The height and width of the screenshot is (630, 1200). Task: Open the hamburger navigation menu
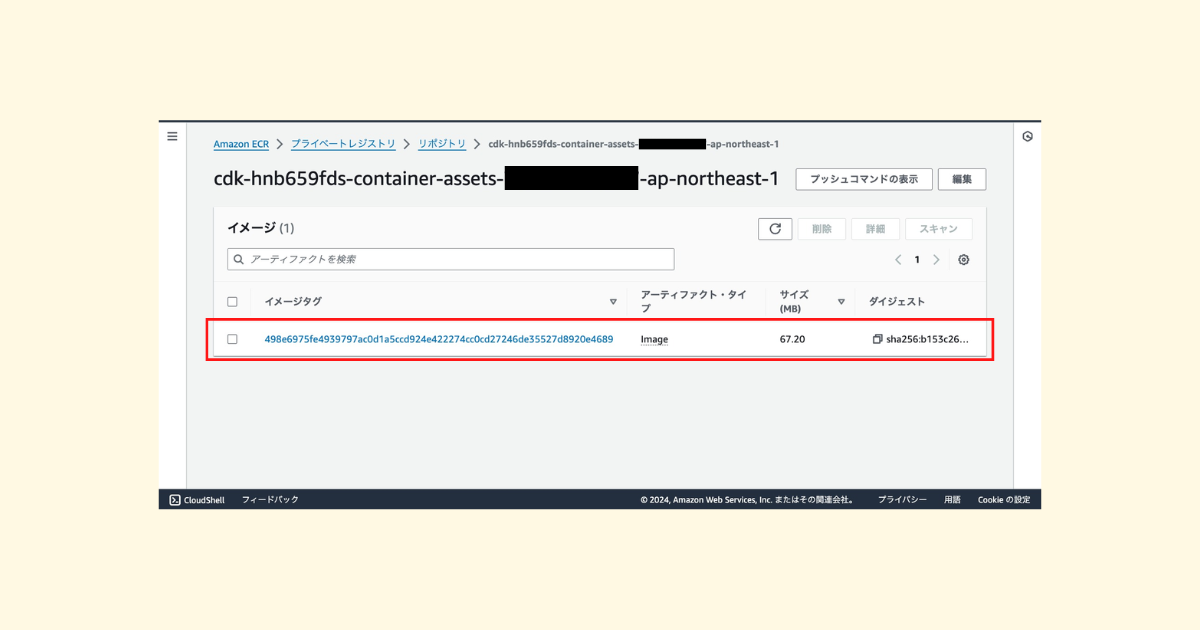point(172,136)
